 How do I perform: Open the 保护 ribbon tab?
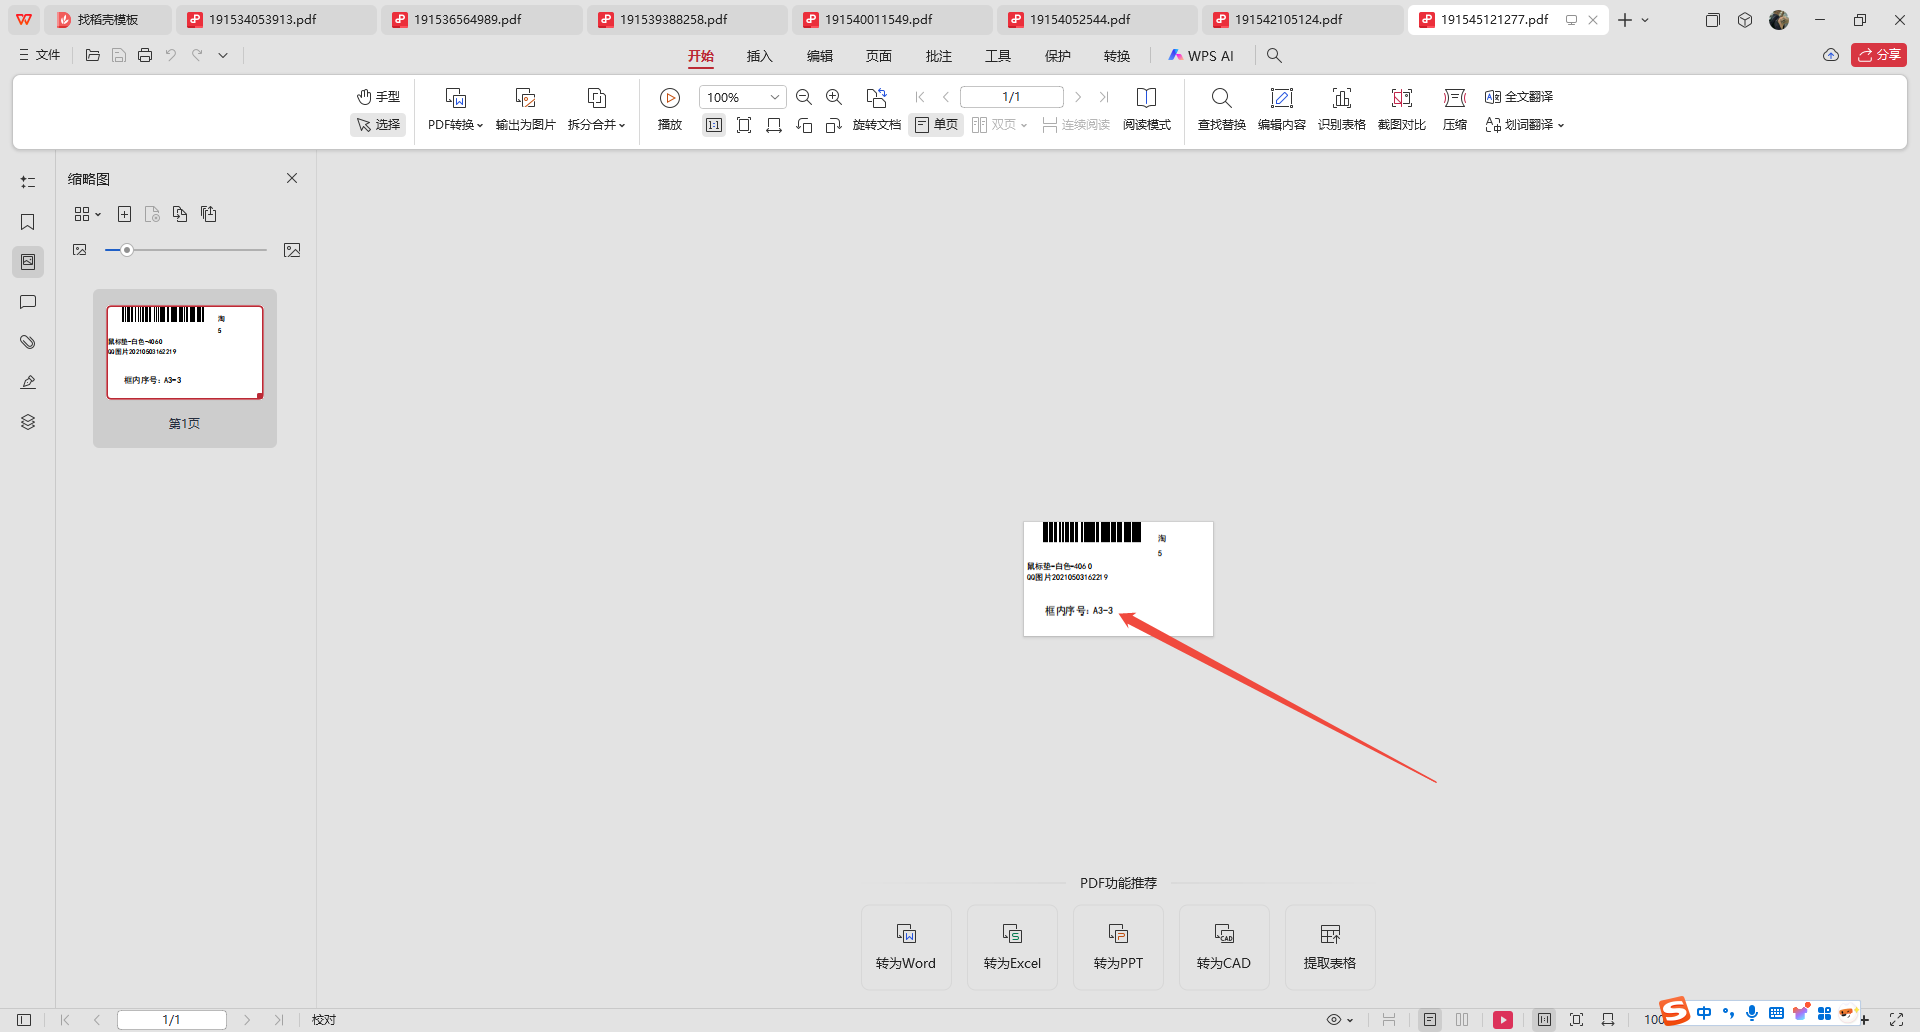[1058, 56]
